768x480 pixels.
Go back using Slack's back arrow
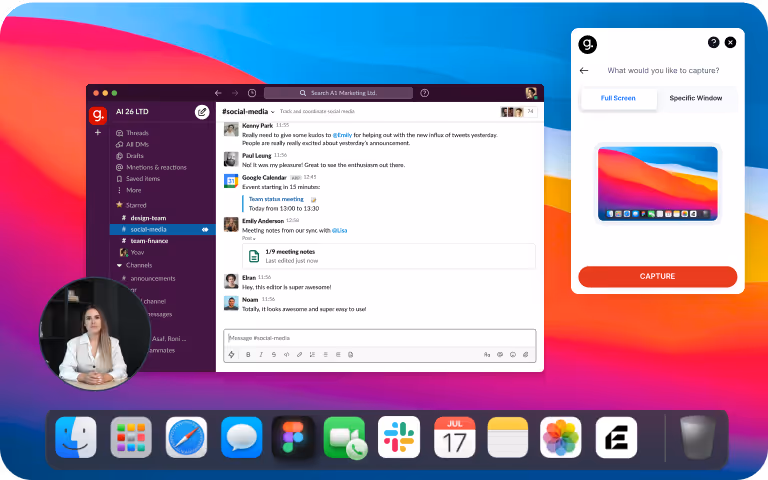click(x=218, y=93)
